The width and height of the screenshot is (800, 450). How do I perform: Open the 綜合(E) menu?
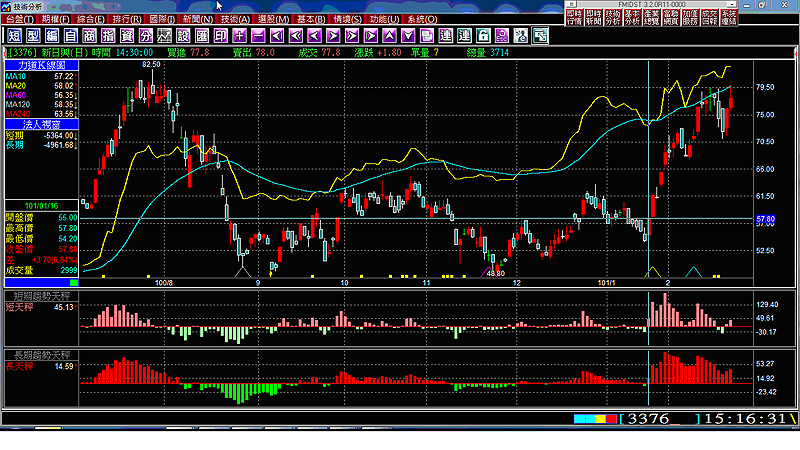91,19
